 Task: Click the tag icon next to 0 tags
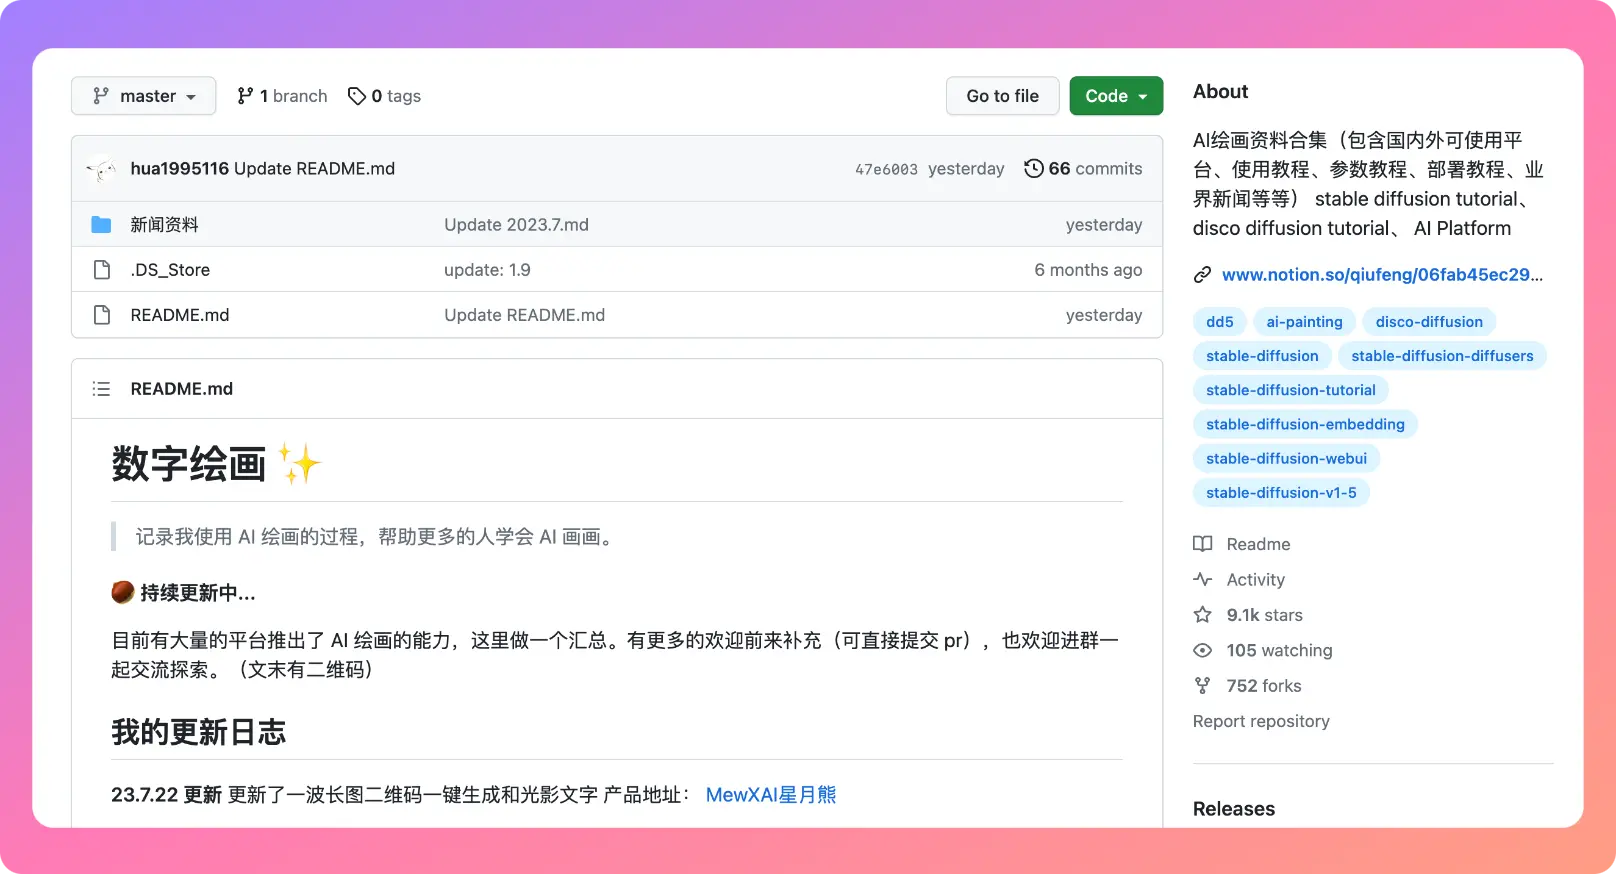pos(356,96)
